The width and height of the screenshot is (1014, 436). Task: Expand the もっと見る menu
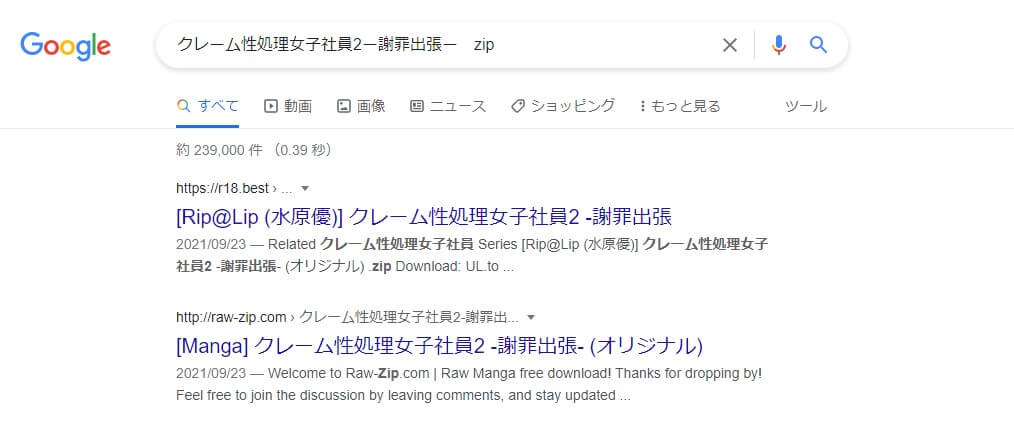coord(680,106)
